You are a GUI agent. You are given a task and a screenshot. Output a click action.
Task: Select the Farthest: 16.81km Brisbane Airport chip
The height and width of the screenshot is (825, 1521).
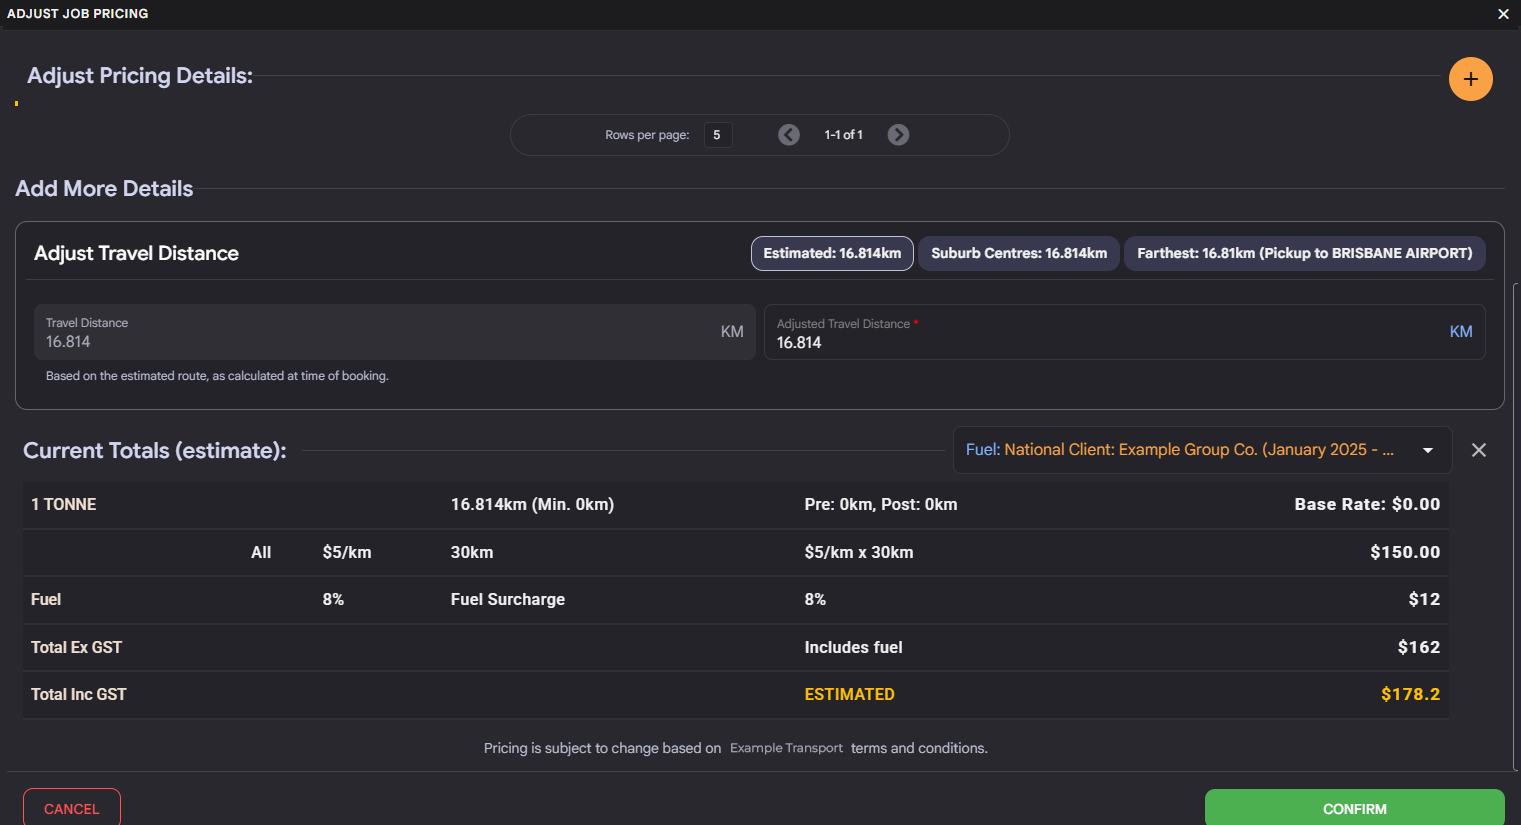click(1305, 253)
